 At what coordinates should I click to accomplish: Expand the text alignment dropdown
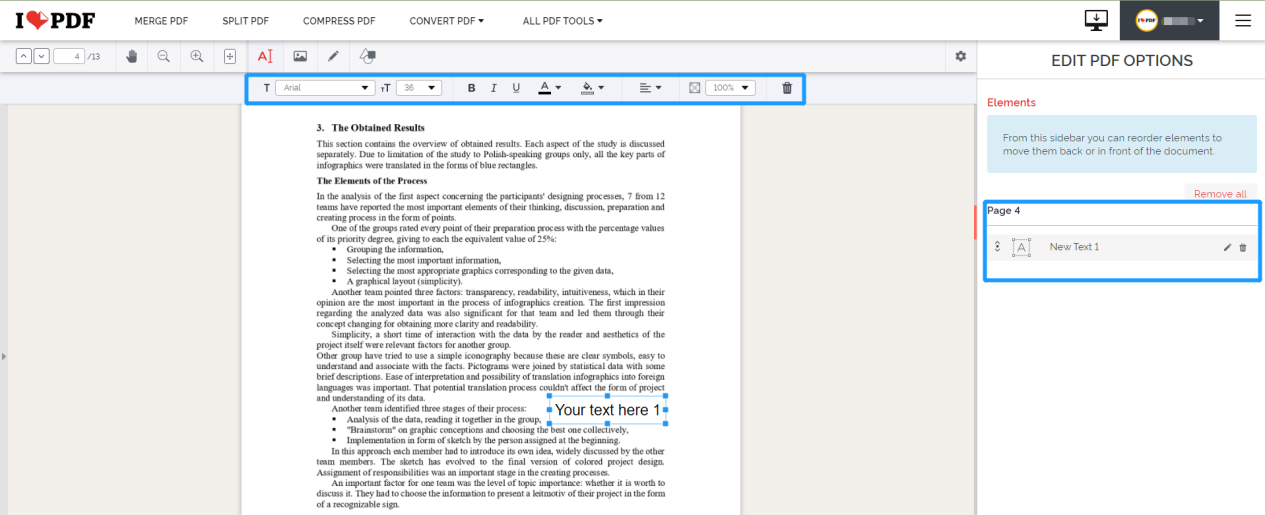click(650, 88)
